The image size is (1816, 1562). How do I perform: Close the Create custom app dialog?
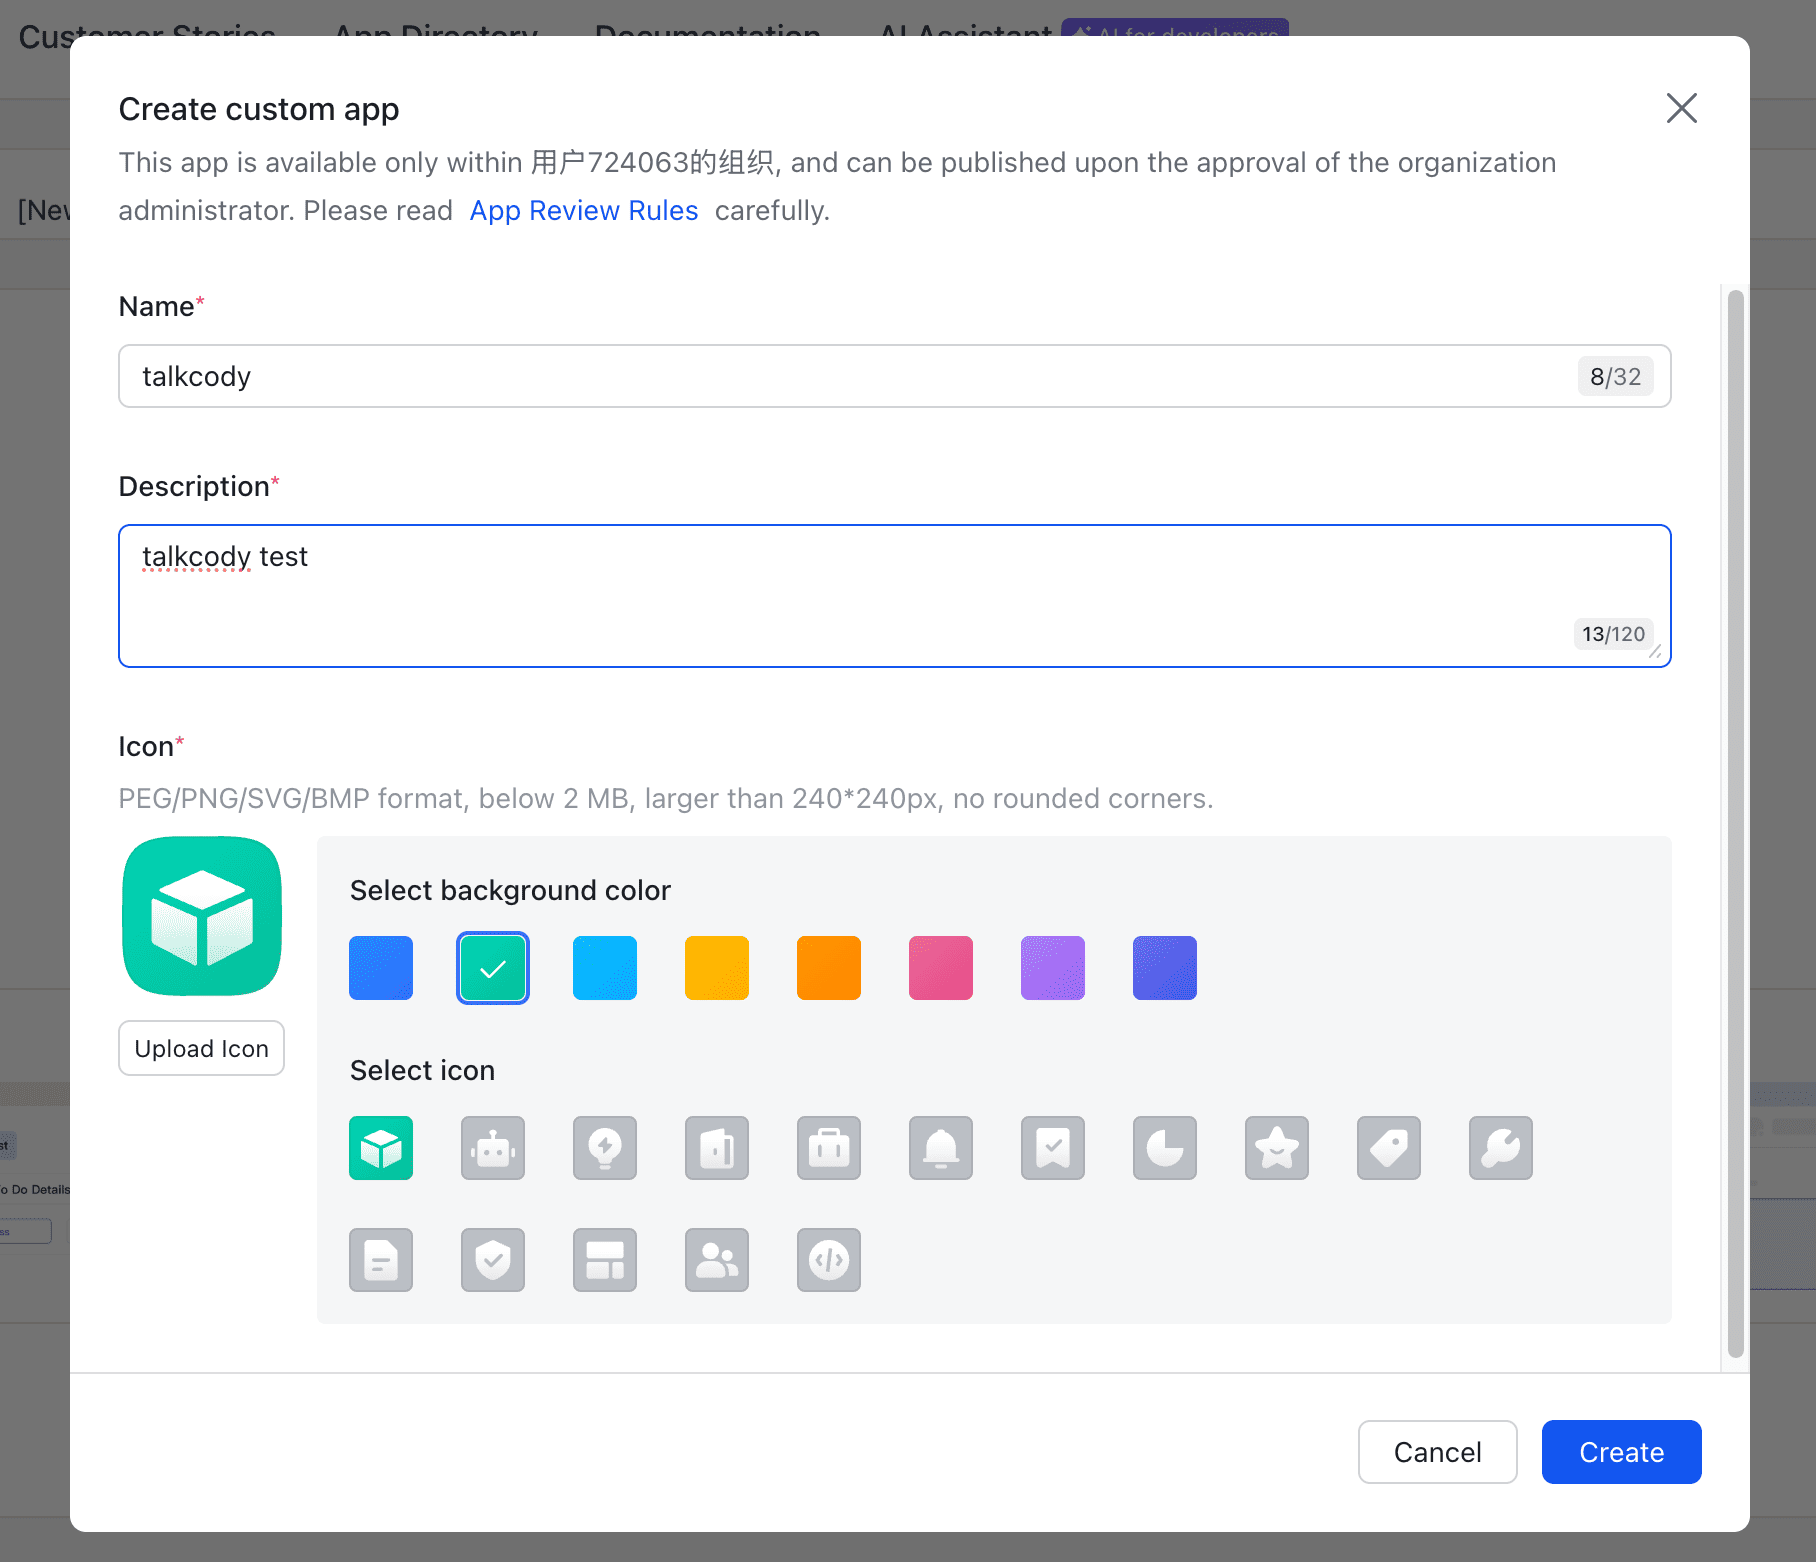click(1681, 108)
